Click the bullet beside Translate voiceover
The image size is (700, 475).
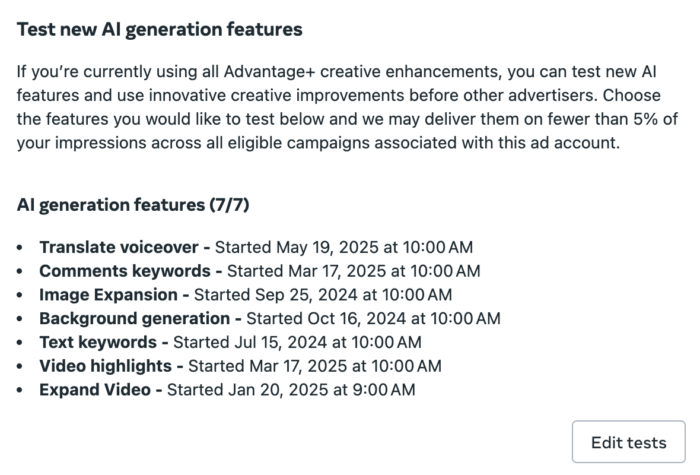23,248
